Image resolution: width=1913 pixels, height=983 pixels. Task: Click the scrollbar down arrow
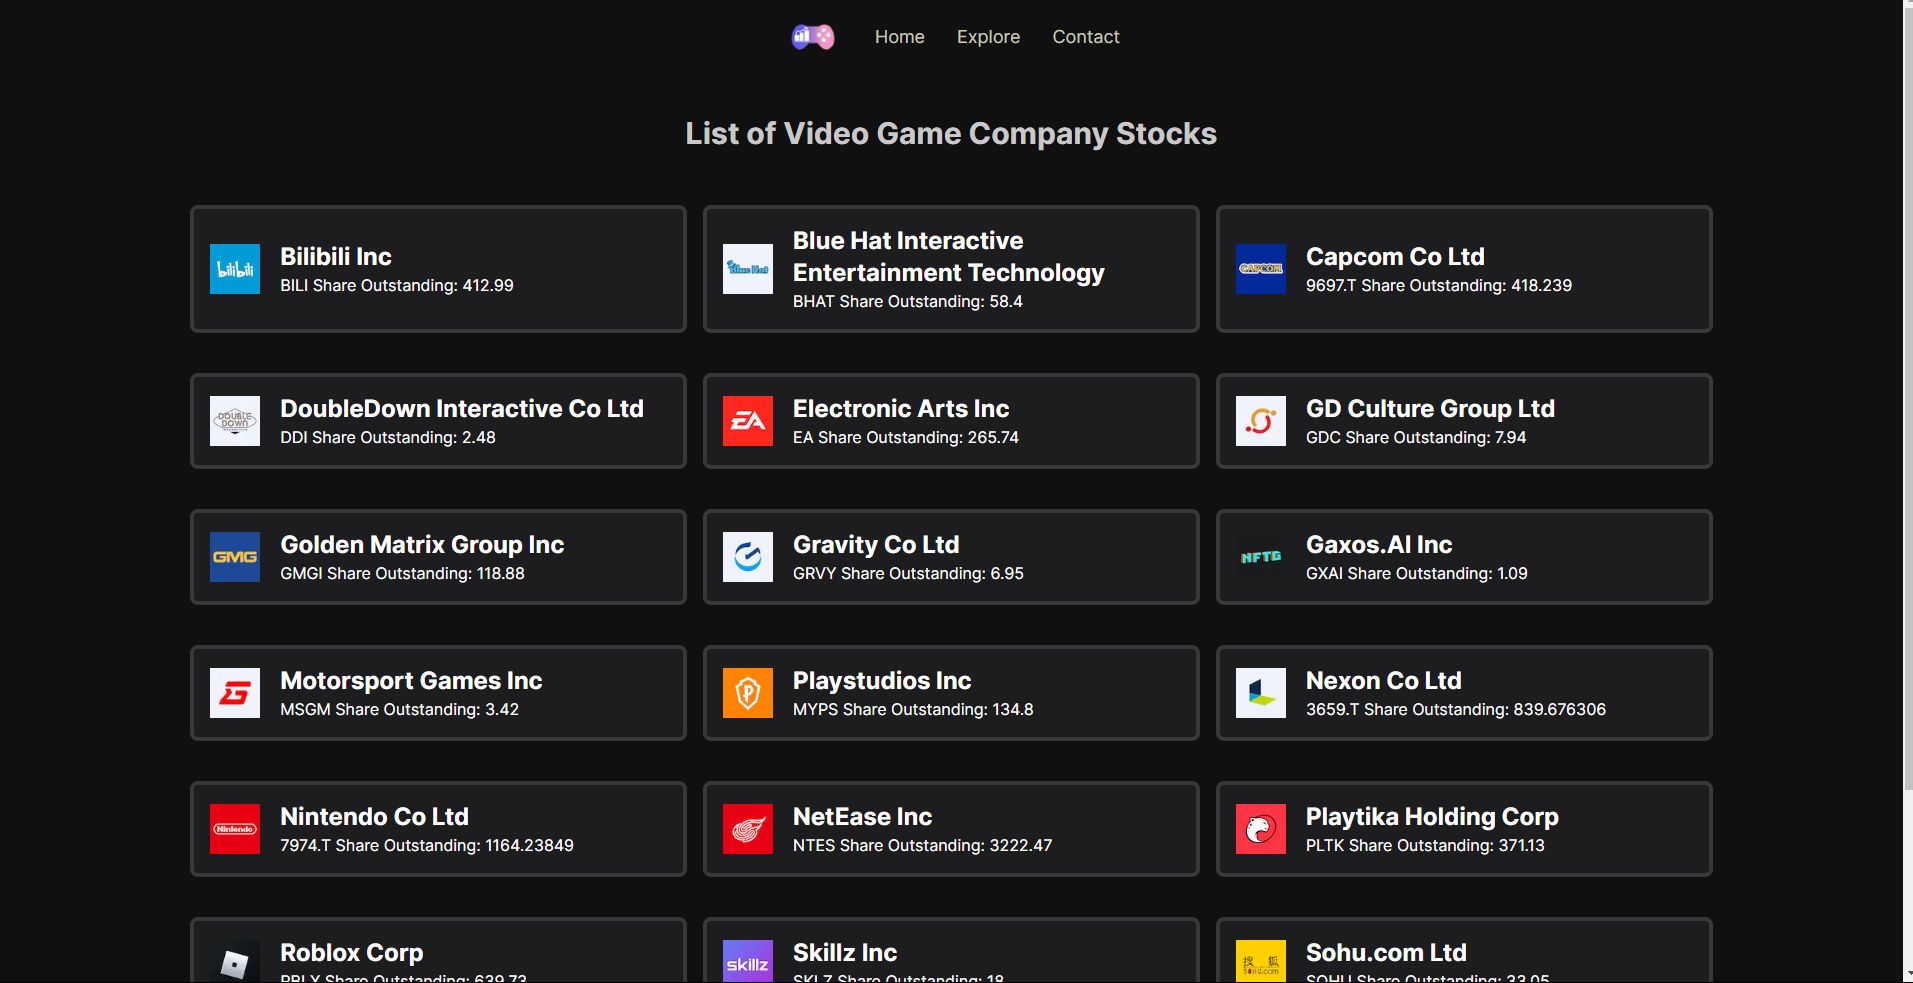(x=1908, y=973)
